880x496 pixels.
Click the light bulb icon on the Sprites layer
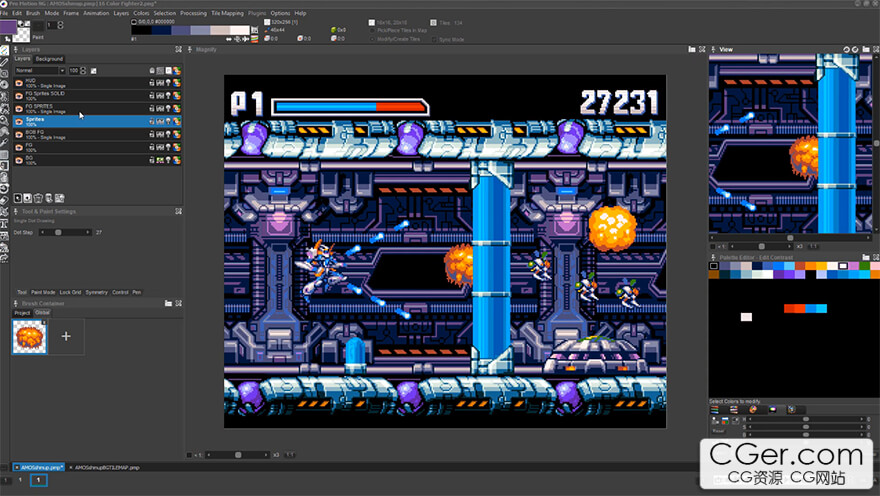(x=168, y=121)
